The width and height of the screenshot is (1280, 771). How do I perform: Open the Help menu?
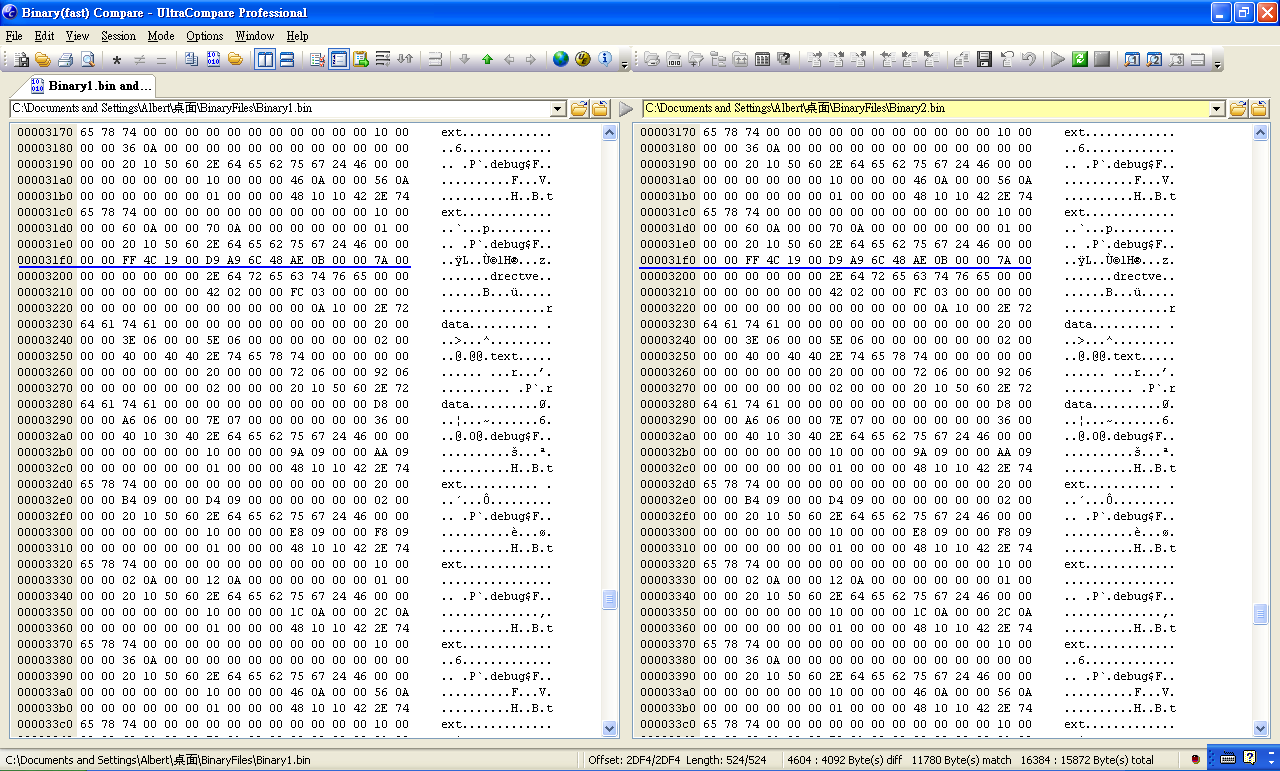pyautogui.click(x=297, y=36)
